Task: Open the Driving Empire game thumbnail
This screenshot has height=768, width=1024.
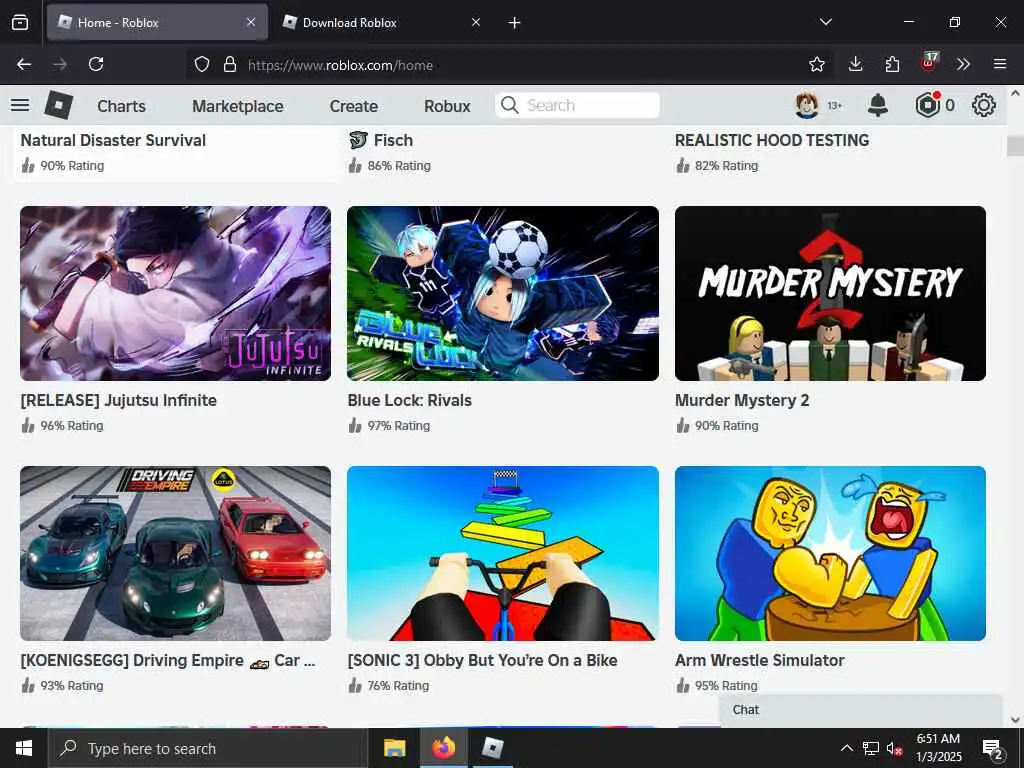Action: coord(176,553)
